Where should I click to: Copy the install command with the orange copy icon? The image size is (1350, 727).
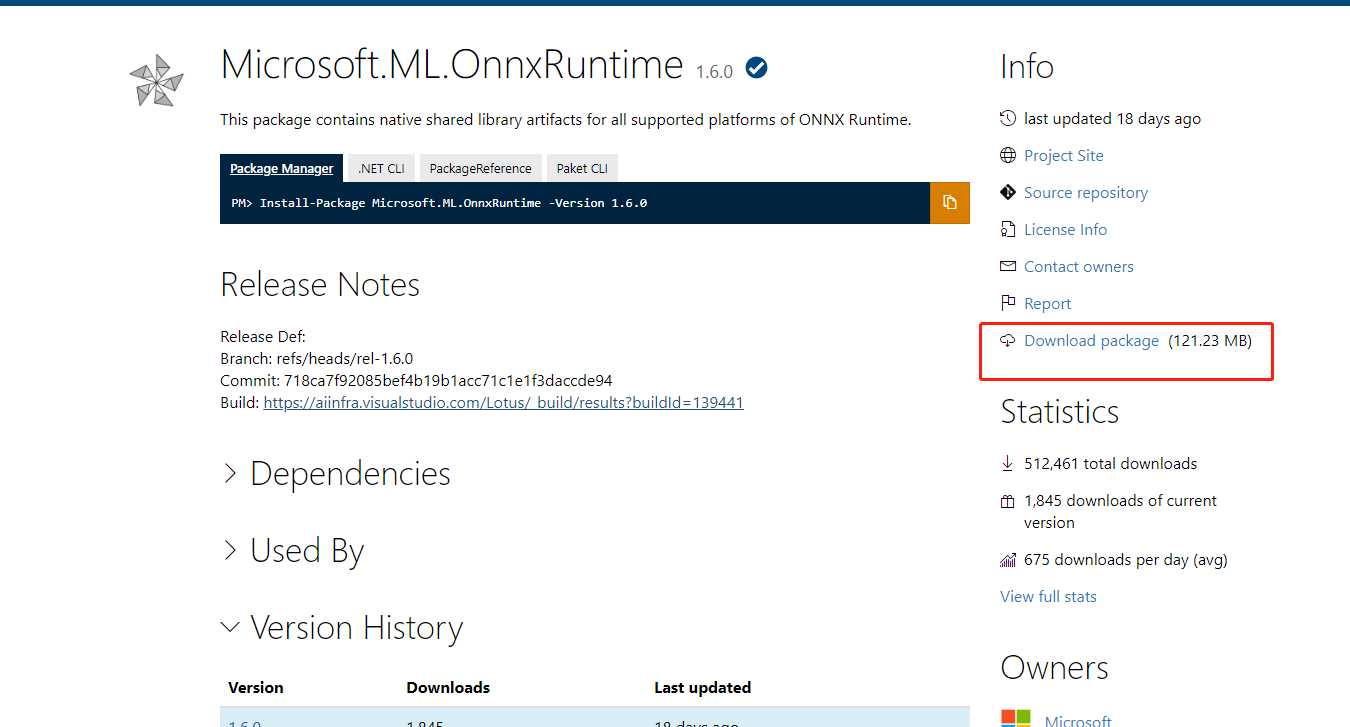tap(950, 203)
